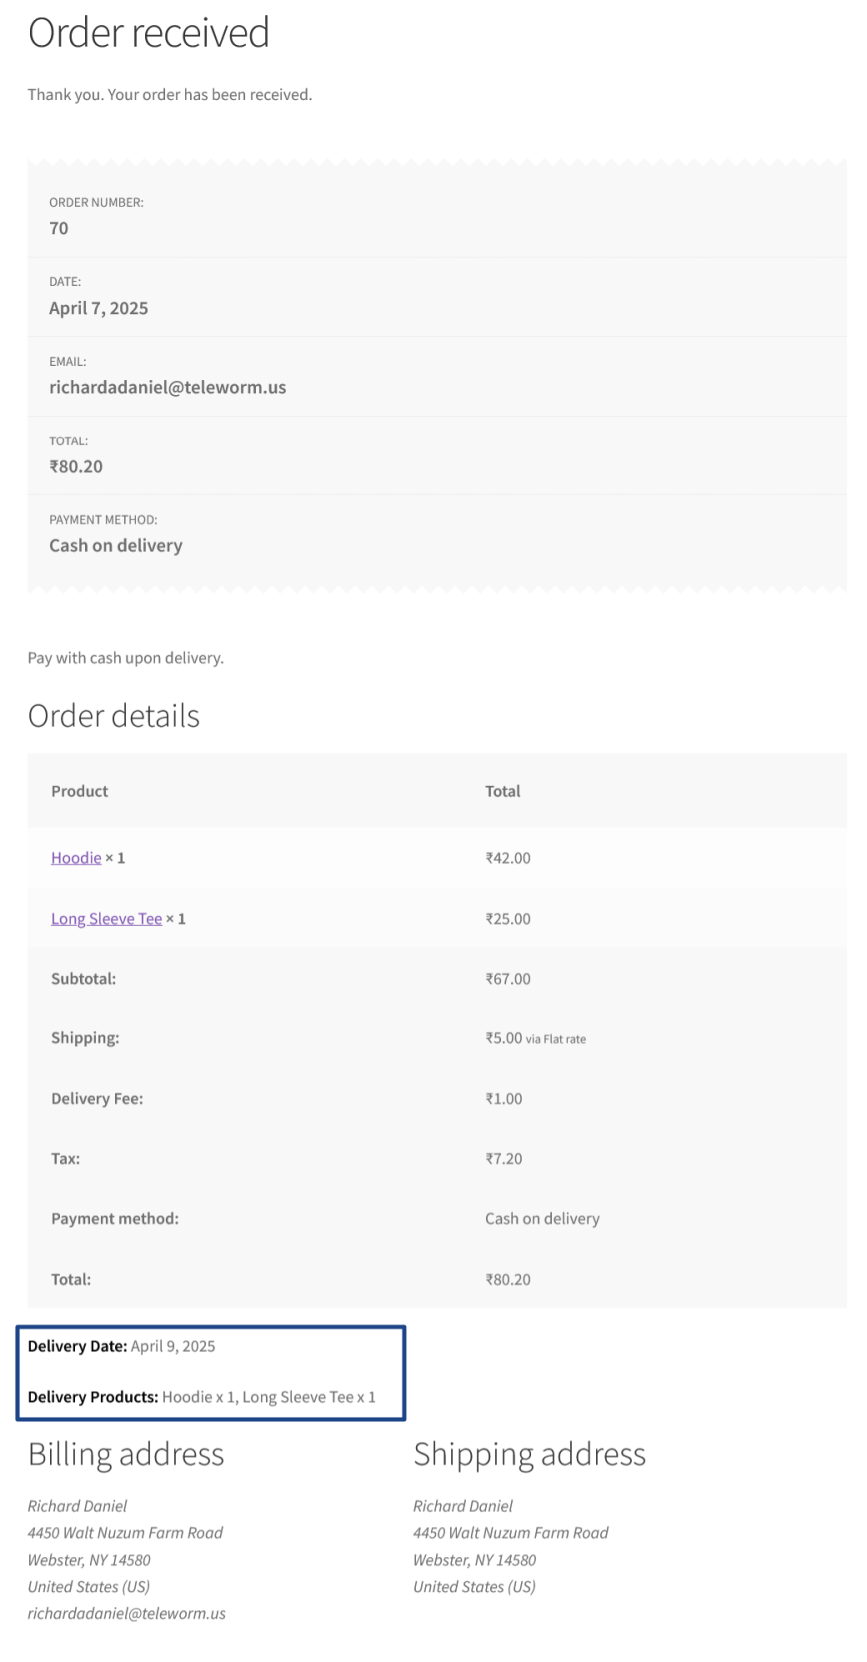Click the Total column header
Screen dimensions: 867x1662
click(x=503, y=791)
